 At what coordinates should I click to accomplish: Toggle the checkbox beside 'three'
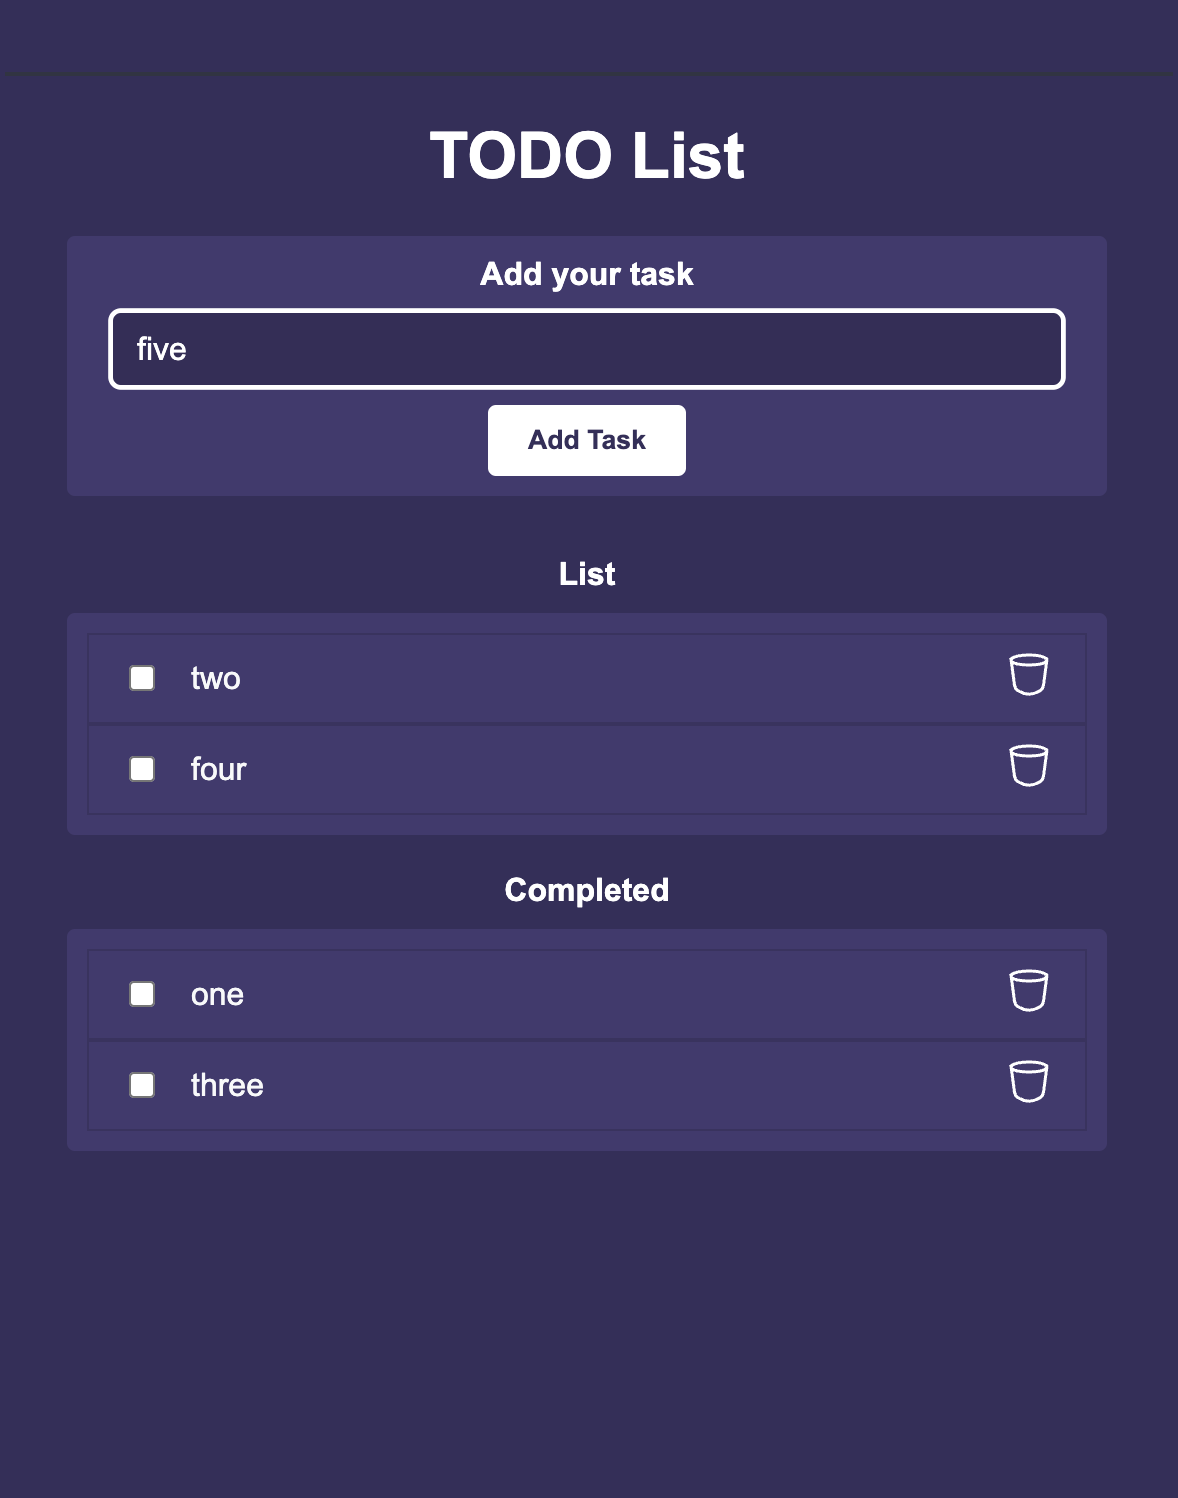click(142, 1085)
